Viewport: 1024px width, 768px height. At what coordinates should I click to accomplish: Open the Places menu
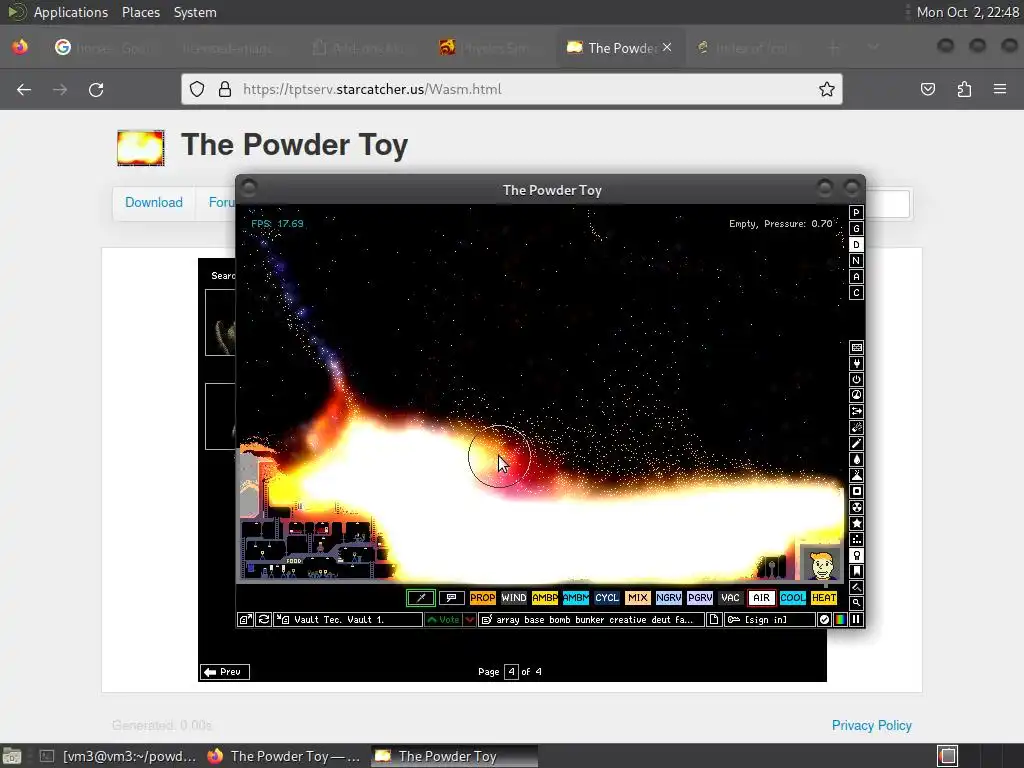(141, 12)
